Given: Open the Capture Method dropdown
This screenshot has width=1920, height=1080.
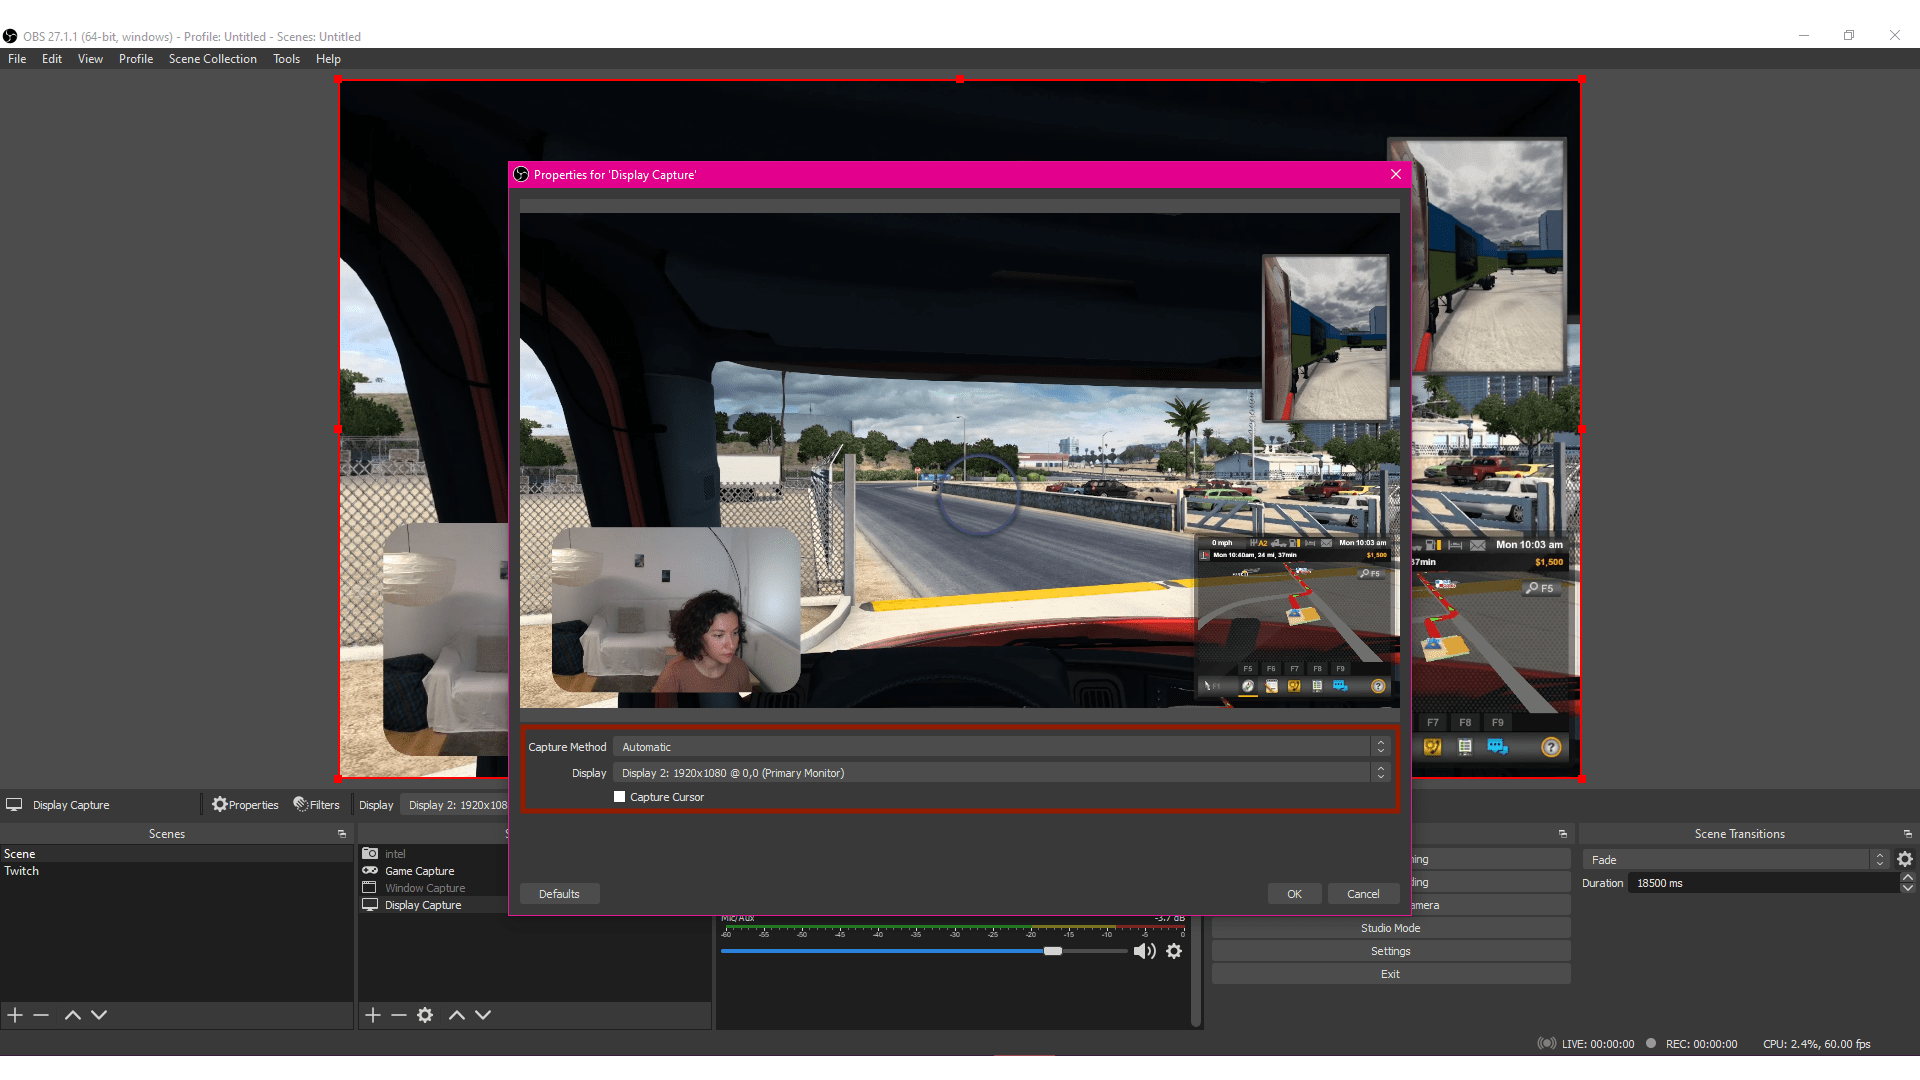Looking at the screenshot, I should click(1000, 746).
